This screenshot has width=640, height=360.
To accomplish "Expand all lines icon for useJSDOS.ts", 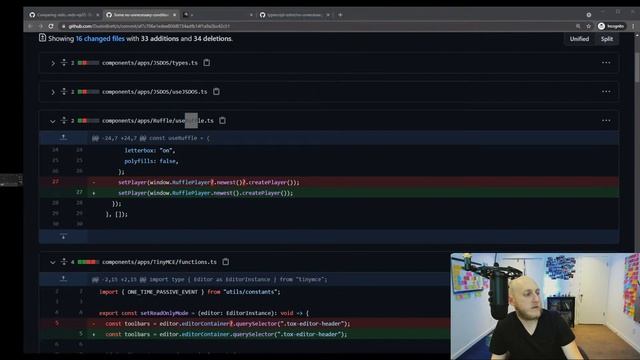I will pyautogui.click(x=64, y=92).
